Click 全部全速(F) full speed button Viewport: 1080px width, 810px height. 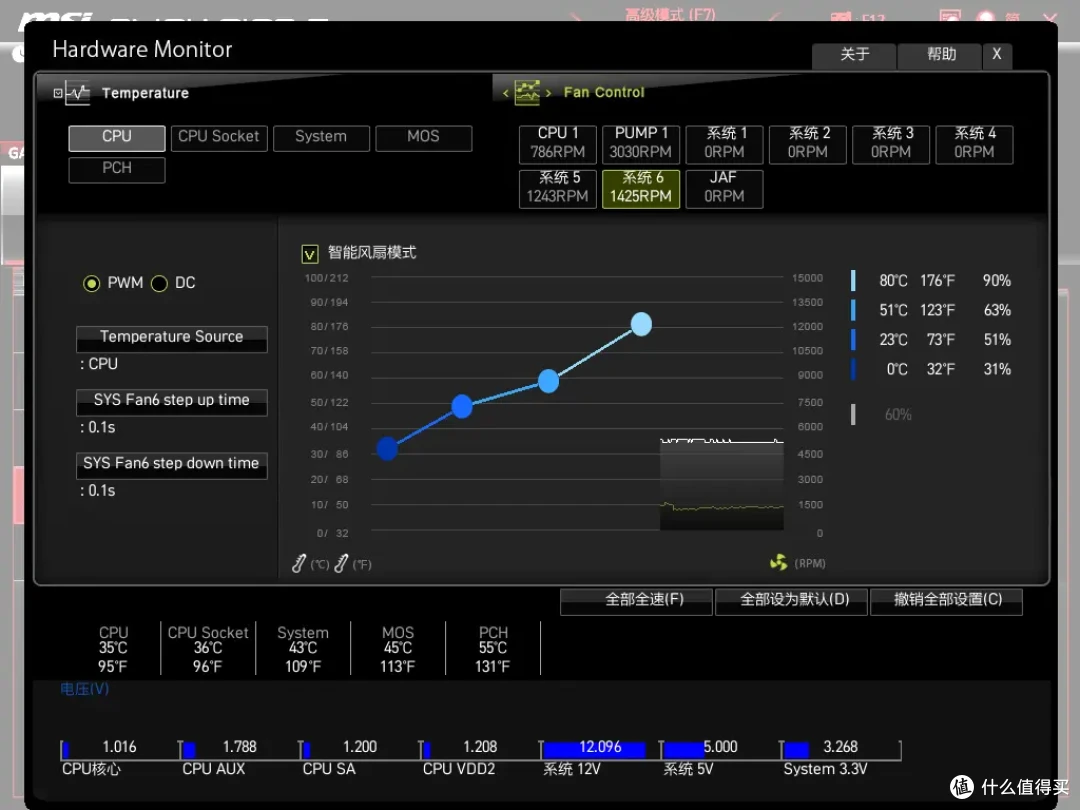point(636,601)
